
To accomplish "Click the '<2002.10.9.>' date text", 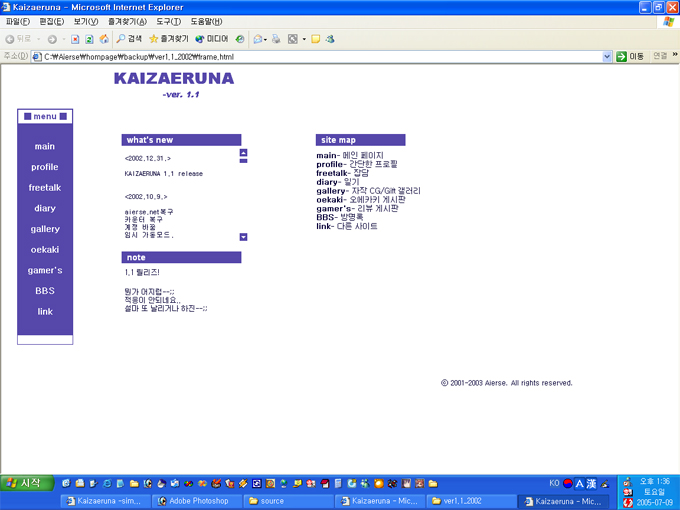I will tap(146, 197).
